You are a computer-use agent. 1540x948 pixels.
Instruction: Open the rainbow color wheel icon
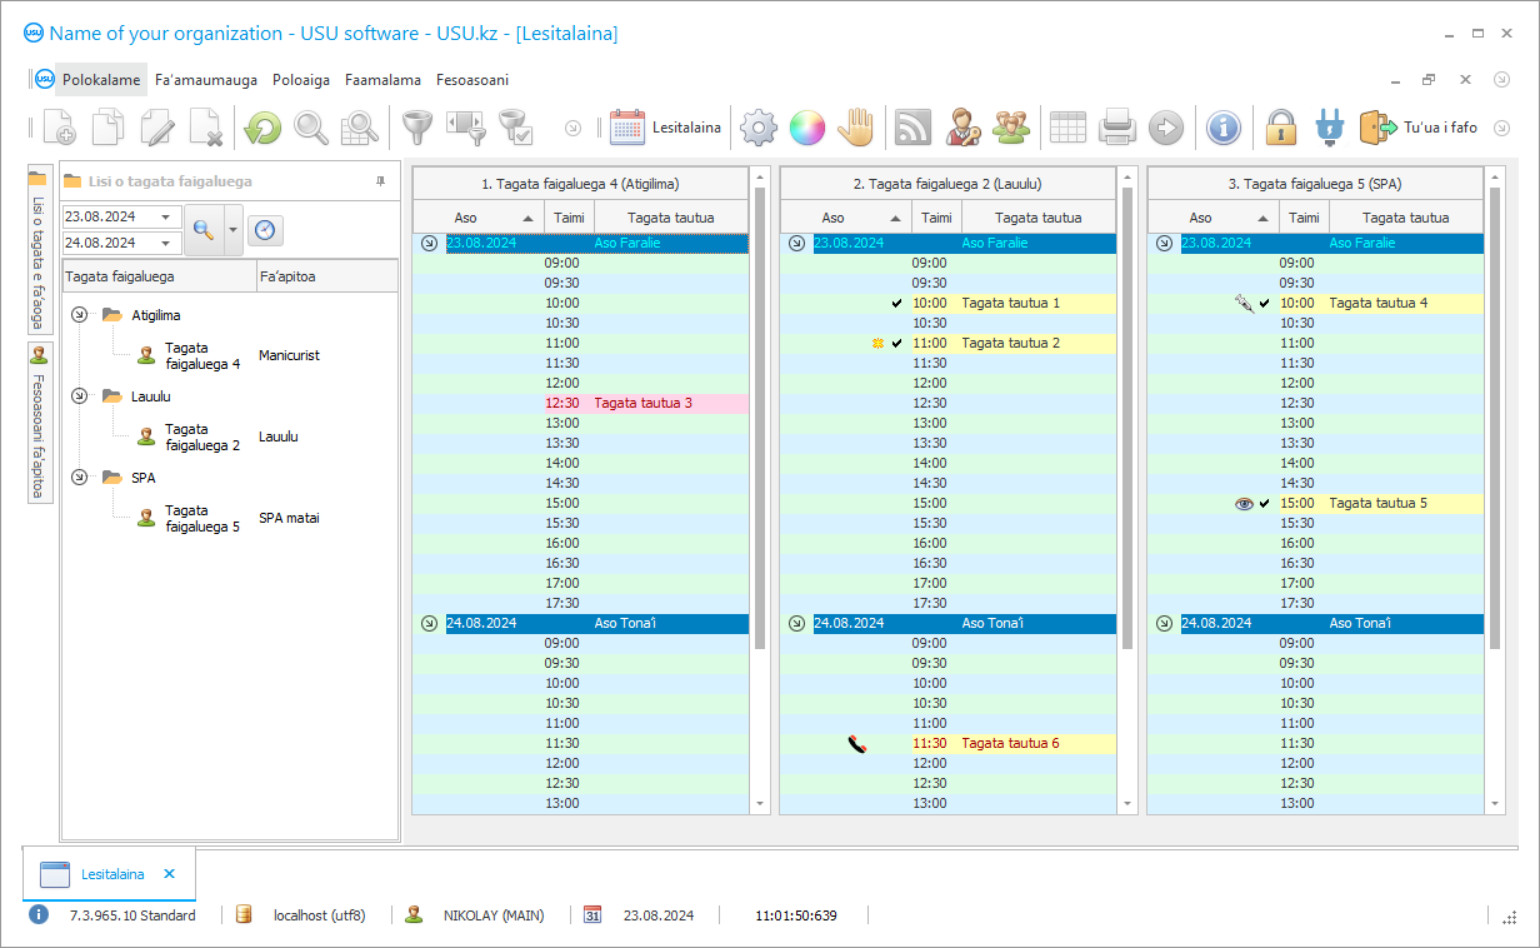click(x=807, y=128)
